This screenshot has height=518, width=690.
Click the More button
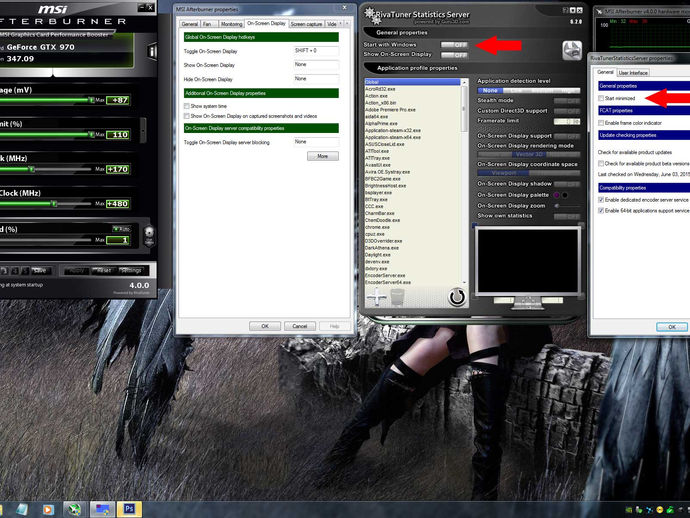pyautogui.click(x=323, y=156)
